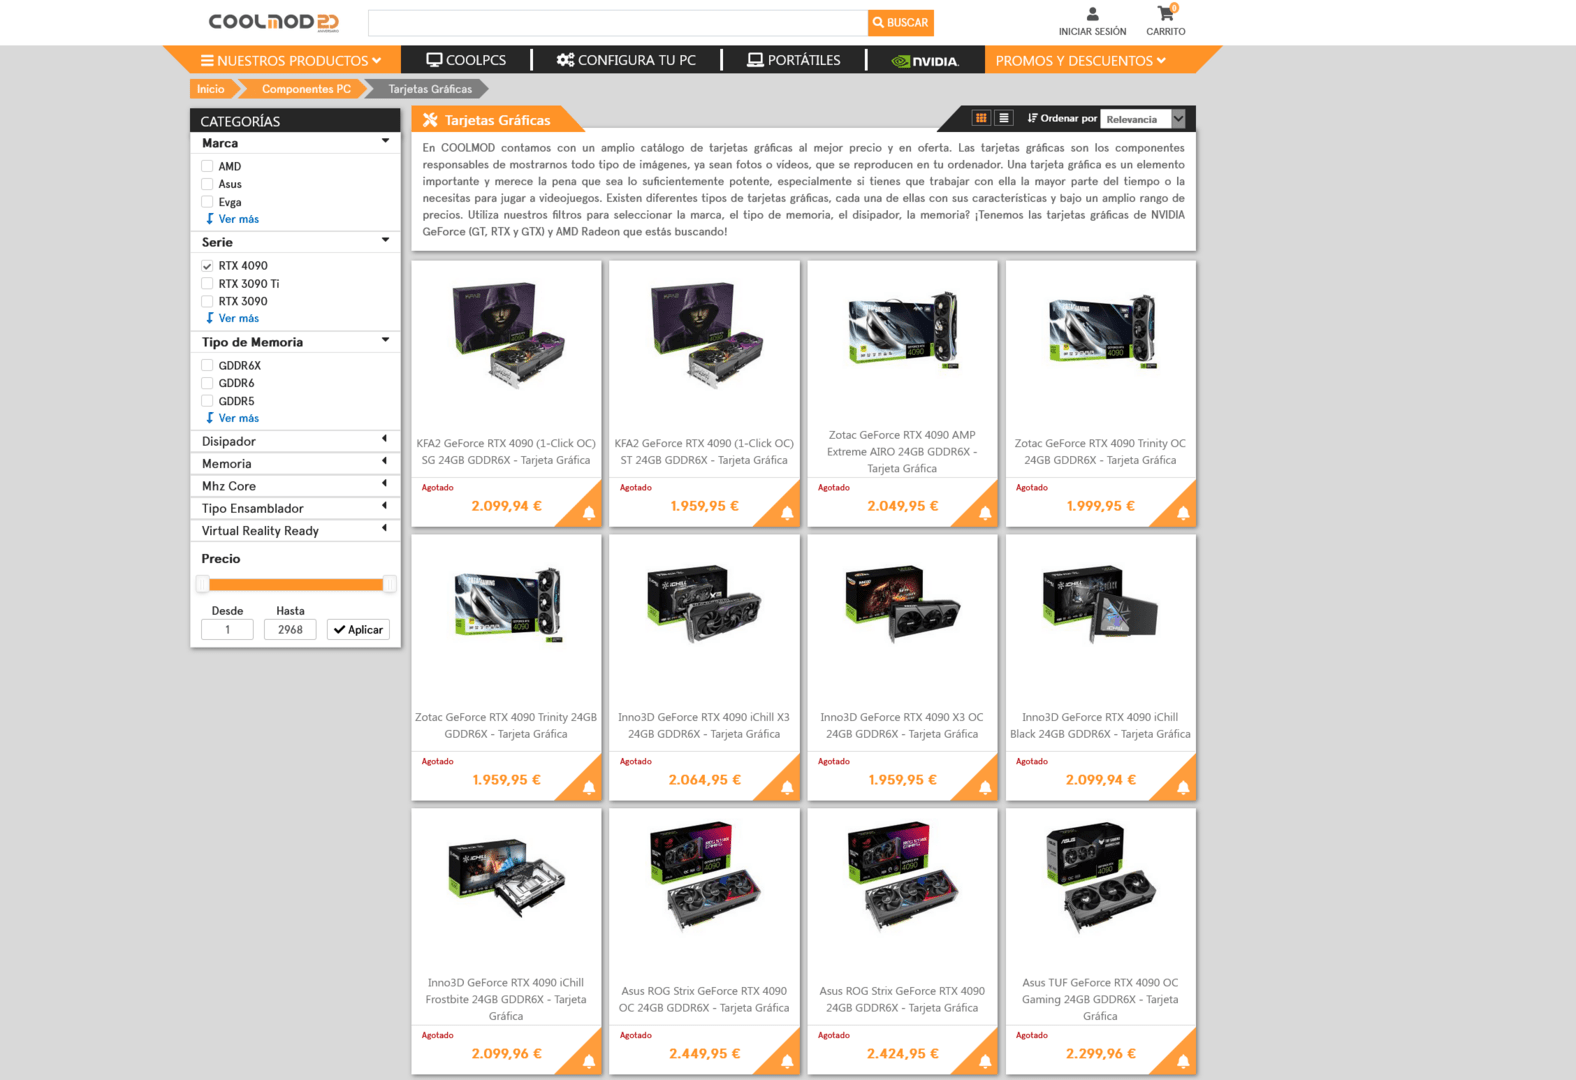Viewport: 1576px width, 1080px height.
Task: Toggle the Asus brand checkbox
Action: [x=207, y=184]
